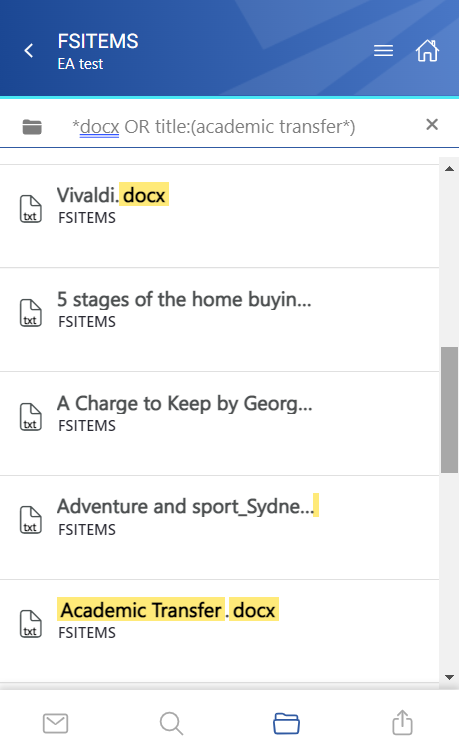This screenshot has width=459, height=747.
Task: Clear the search query with X
Action: point(432,125)
